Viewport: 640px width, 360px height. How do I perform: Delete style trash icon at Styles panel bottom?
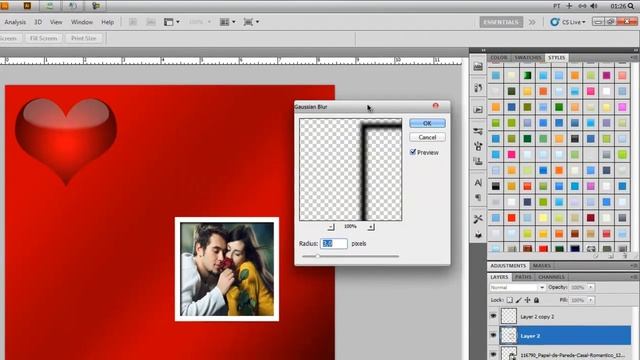point(625,256)
